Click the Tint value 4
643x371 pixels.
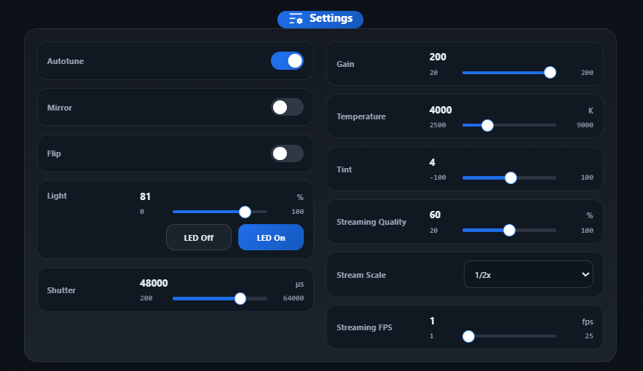432,163
